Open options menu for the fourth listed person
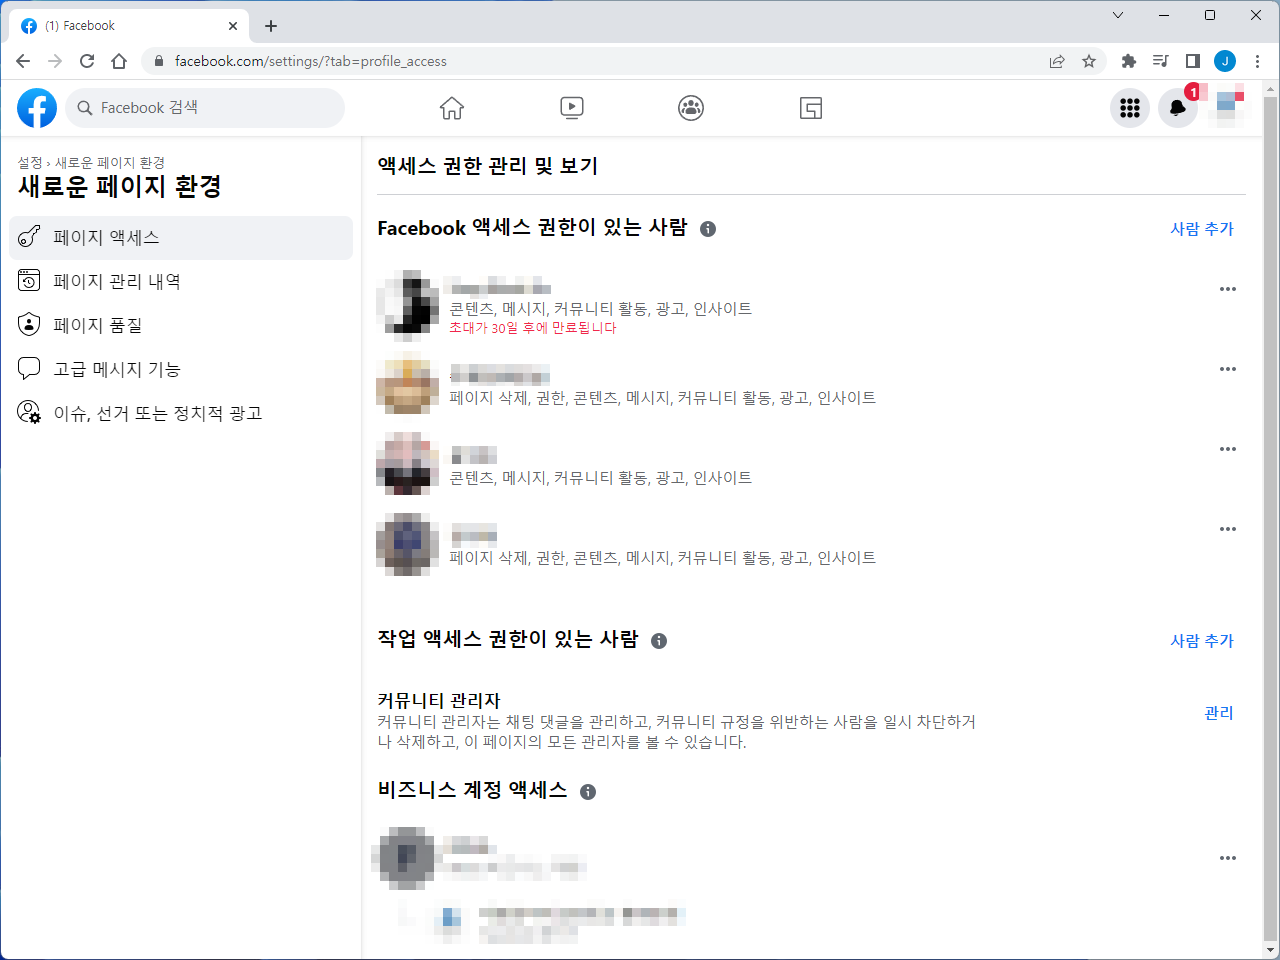The image size is (1280, 960). (1228, 529)
